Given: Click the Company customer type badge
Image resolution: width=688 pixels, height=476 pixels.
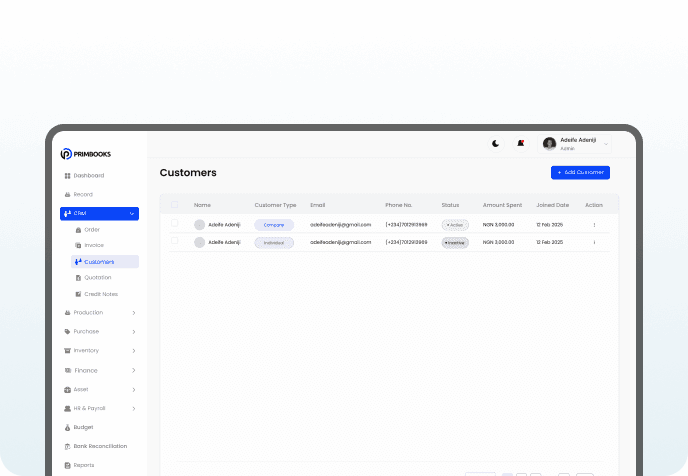Looking at the screenshot, I should (274, 225).
